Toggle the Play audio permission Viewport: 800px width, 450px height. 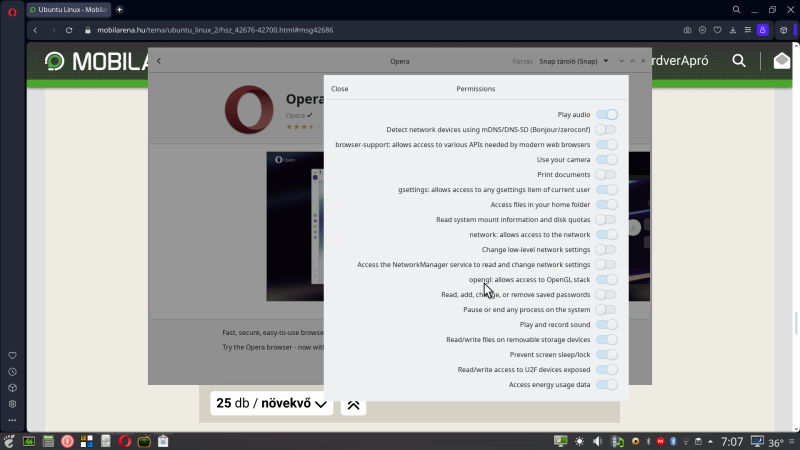(x=607, y=115)
